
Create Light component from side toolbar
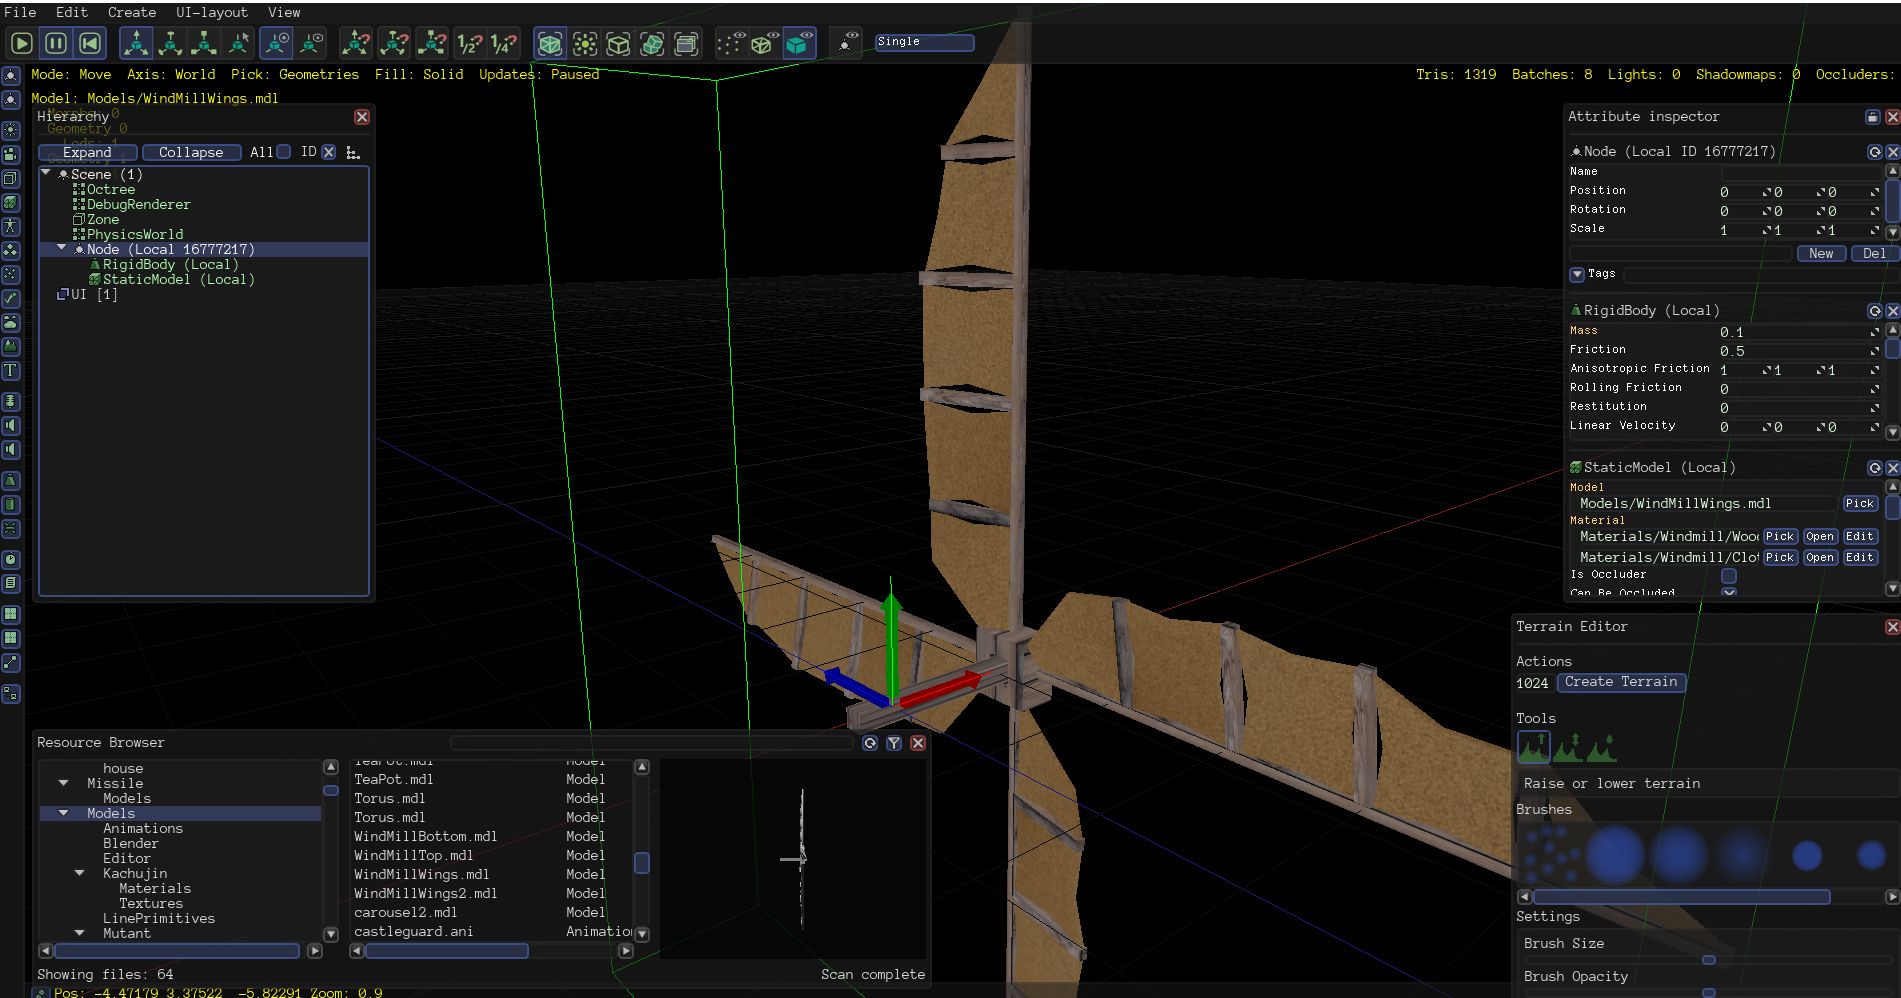point(11,130)
